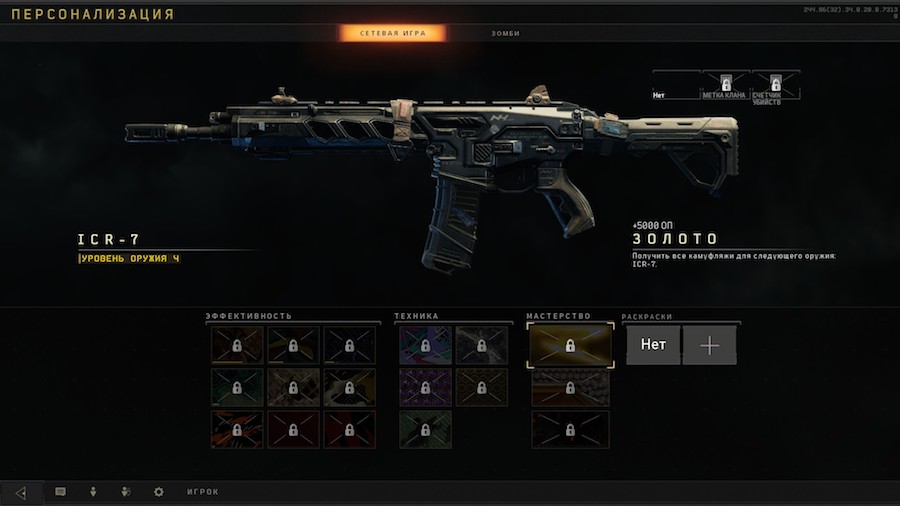
Task: Go back using the triangle arrow icon
Action: click(x=21, y=492)
